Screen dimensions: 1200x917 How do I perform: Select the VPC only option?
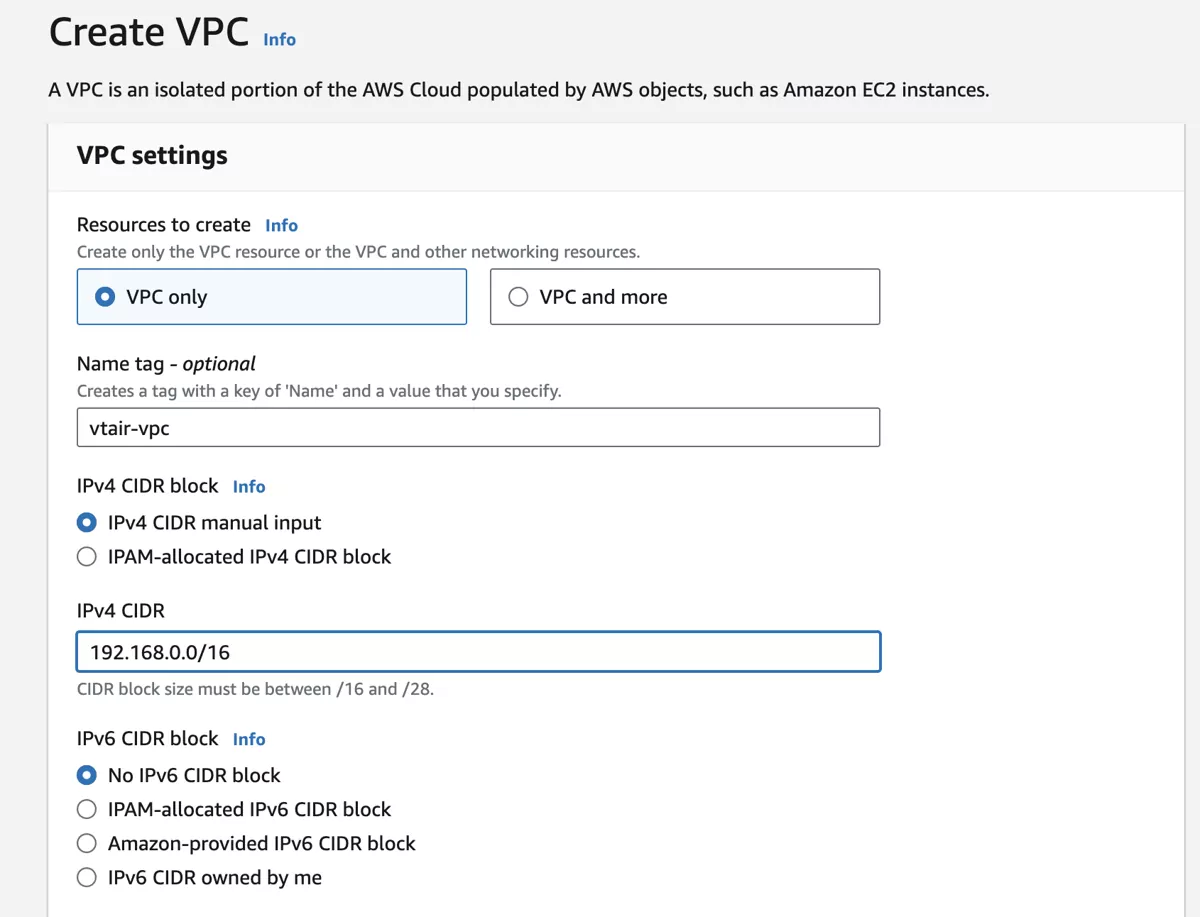pyautogui.click(x=105, y=297)
